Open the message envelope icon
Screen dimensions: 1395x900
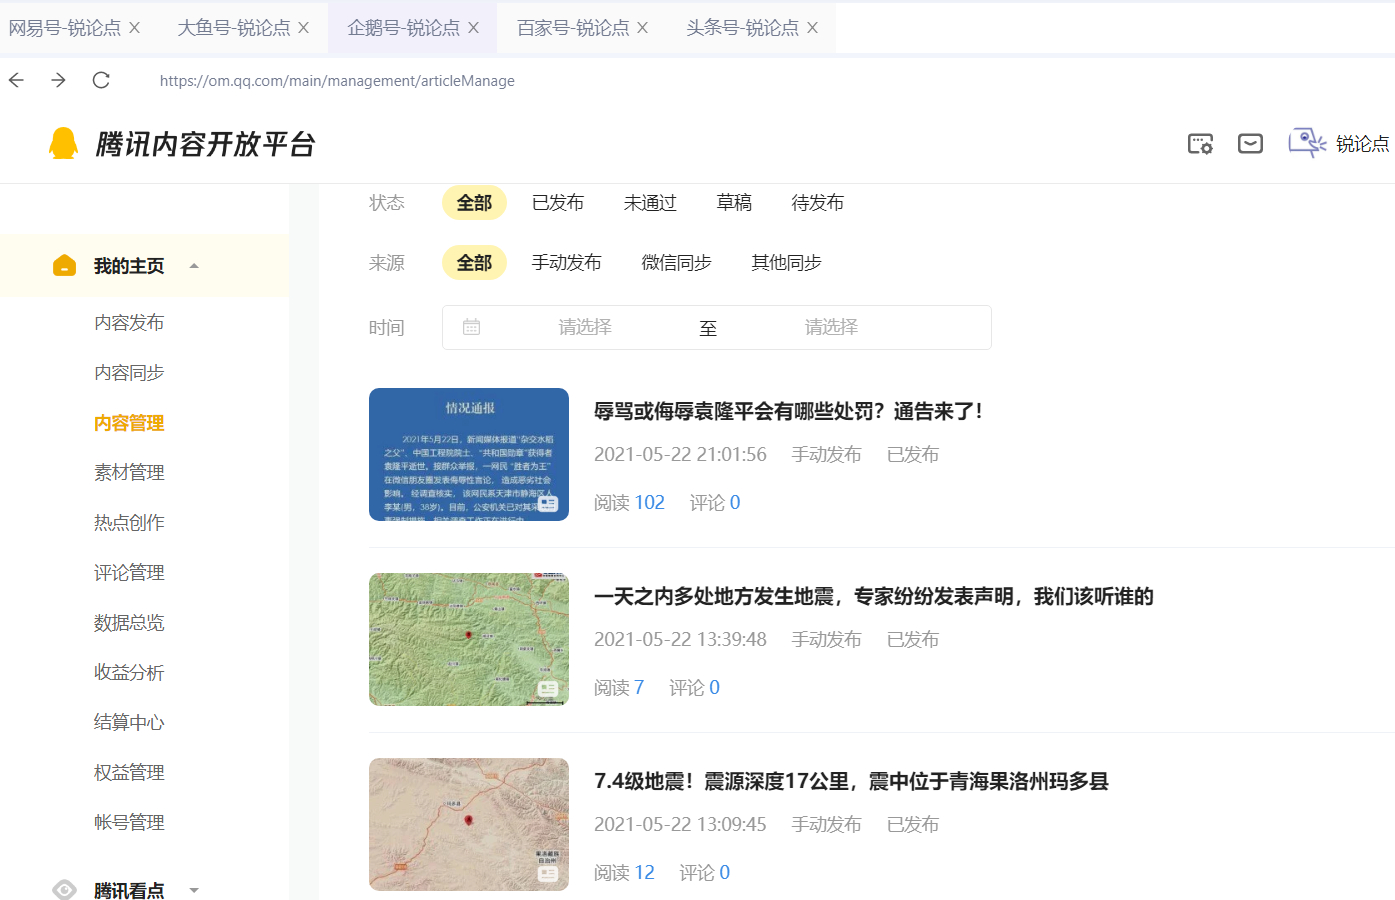pyautogui.click(x=1249, y=143)
